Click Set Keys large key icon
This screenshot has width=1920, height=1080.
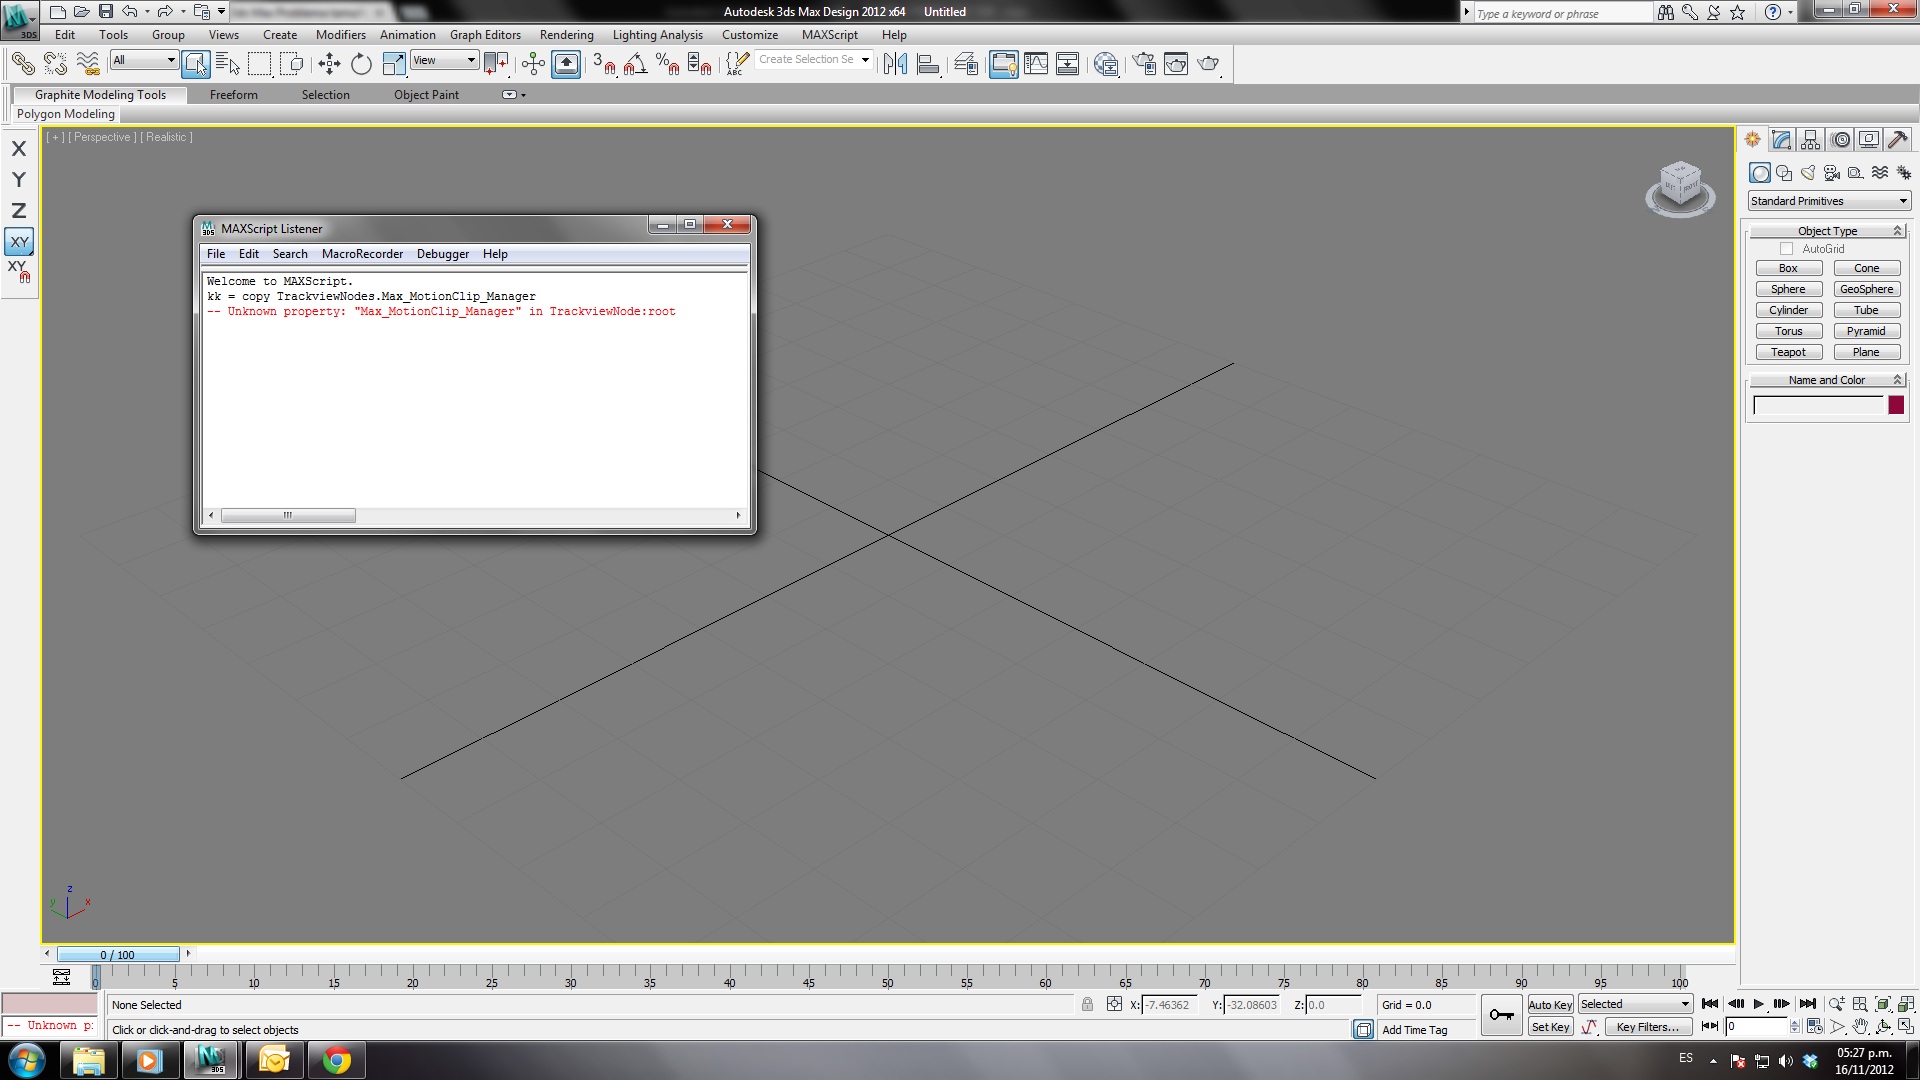[x=1501, y=1016]
